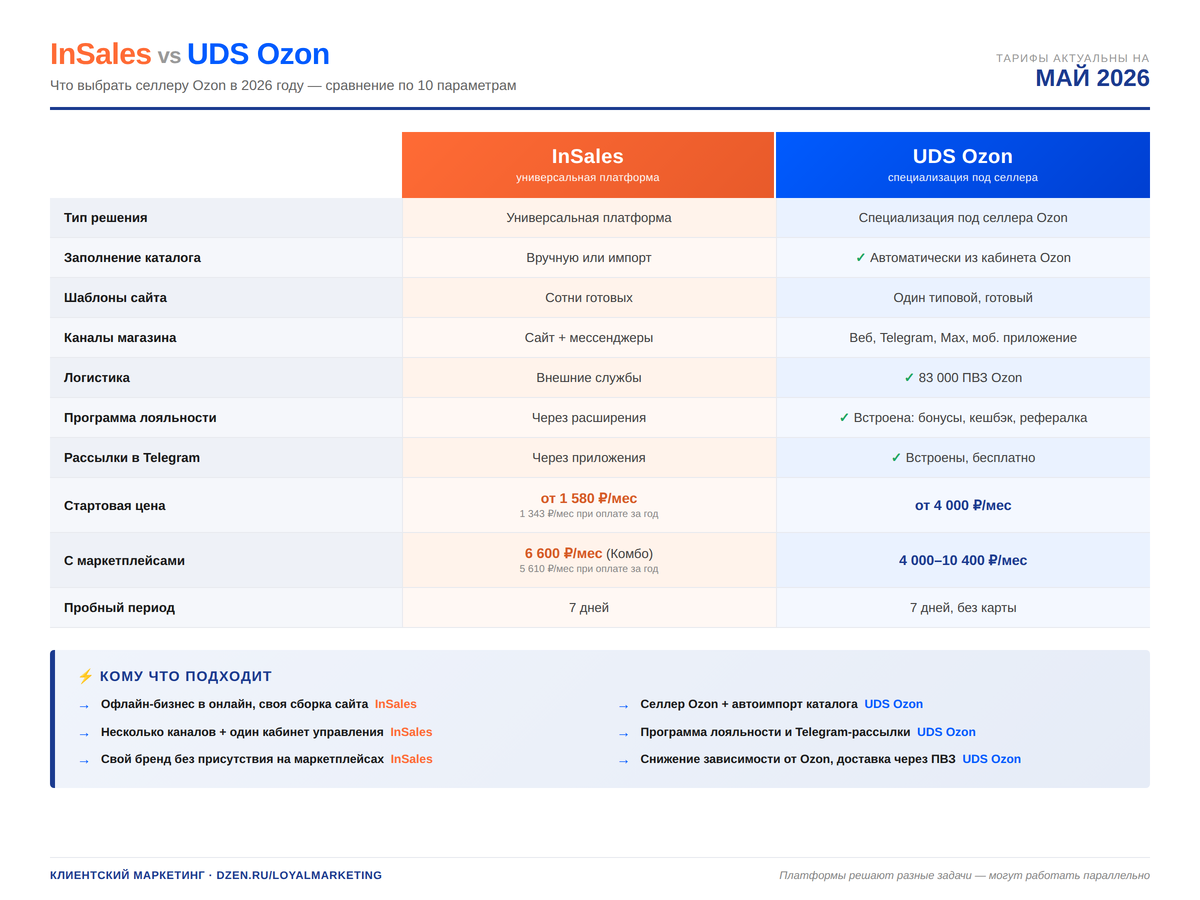
Task: Click the green checkmark next to 'Автоматически из кабинета Ozon'
Action: [861, 258]
